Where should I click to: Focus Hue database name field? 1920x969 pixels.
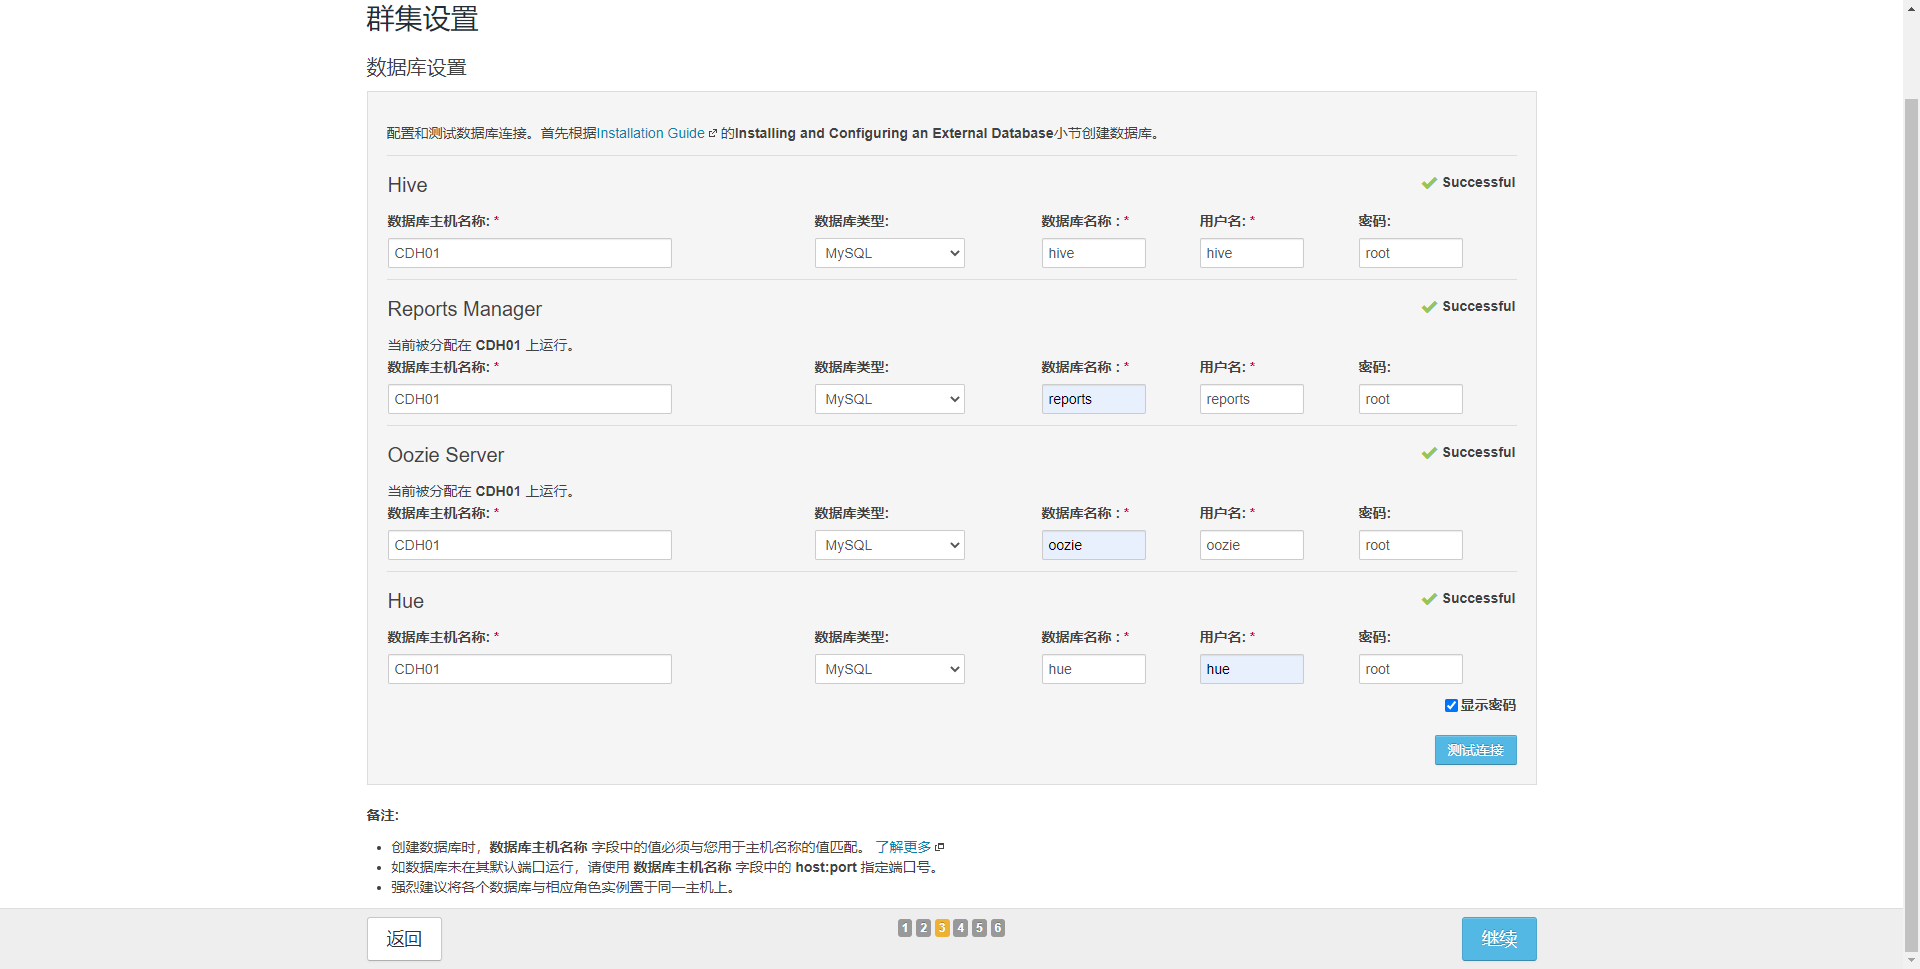[1093, 669]
